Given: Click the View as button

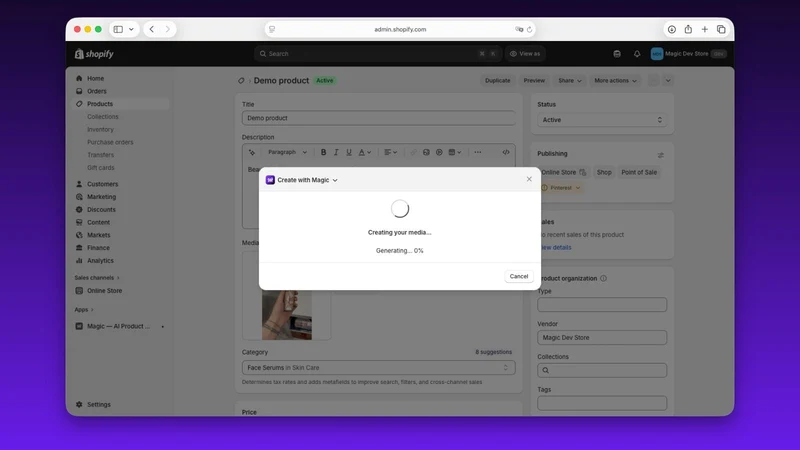Looking at the screenshot, I should point(525,54).
